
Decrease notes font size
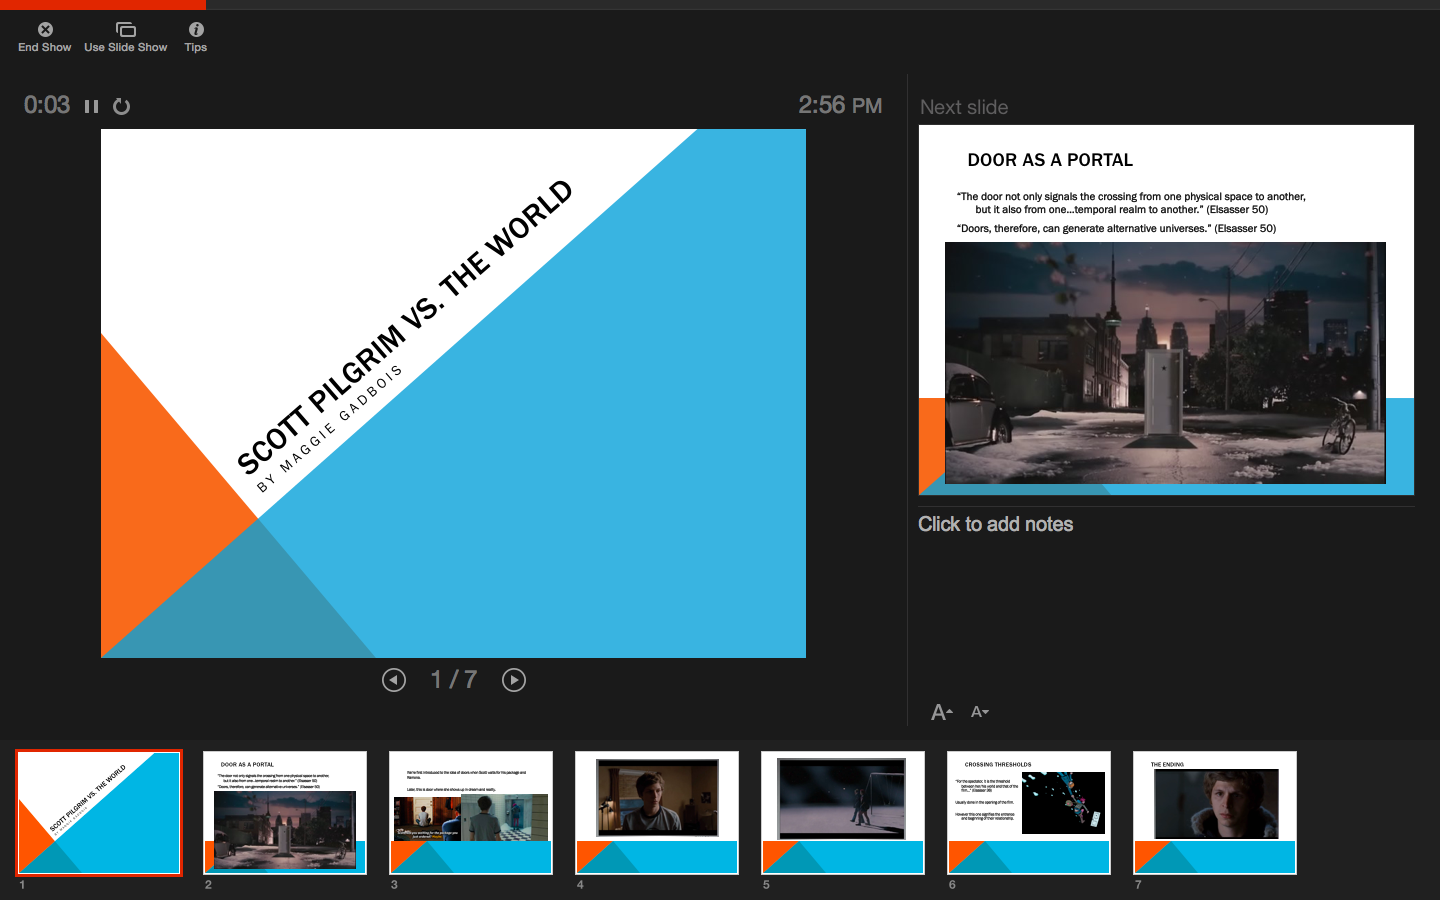(x=979, y=712)
